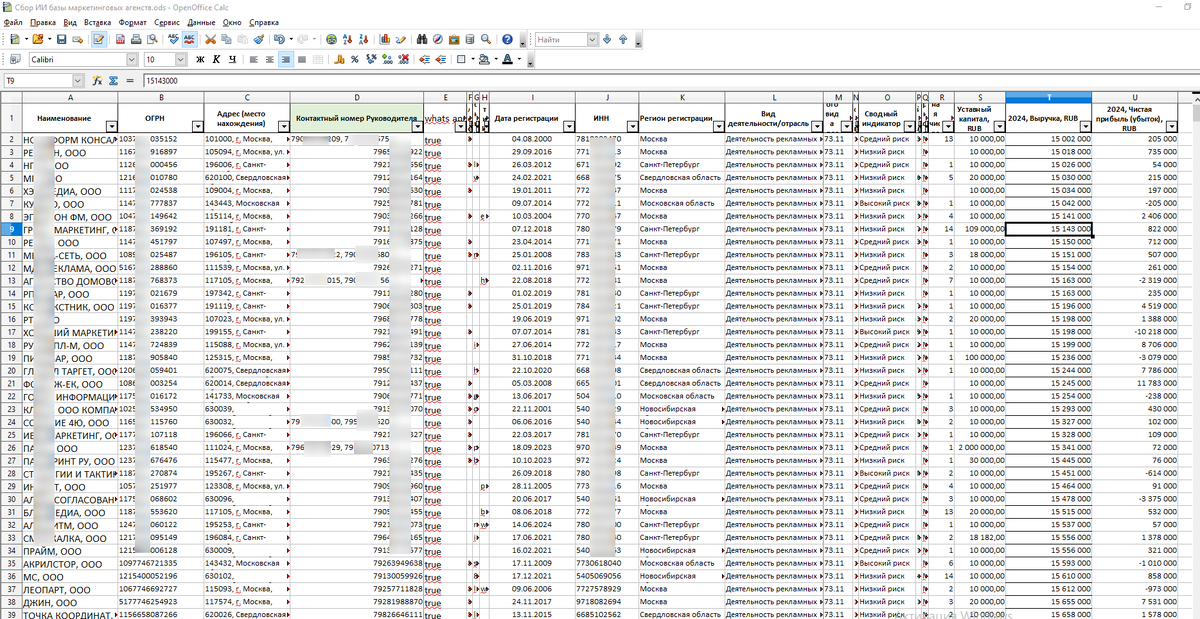Click the Zoom magnifier icon
This screenshot has height=619, width=1200.
pos(485,39)
